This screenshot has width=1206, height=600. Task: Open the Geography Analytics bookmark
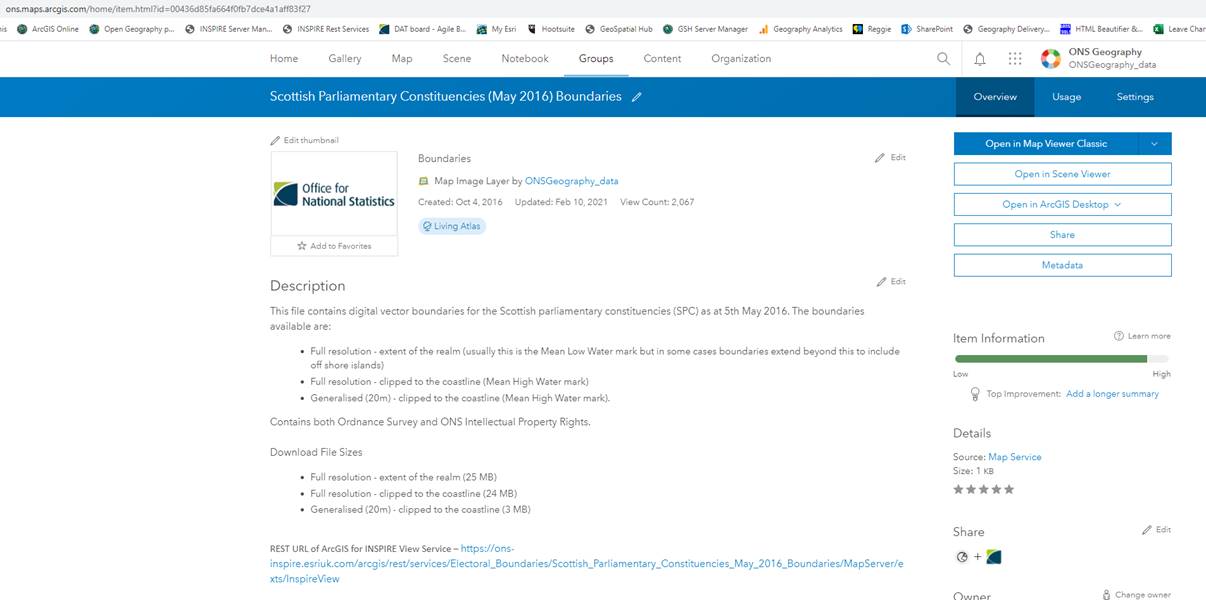[801, 29]
